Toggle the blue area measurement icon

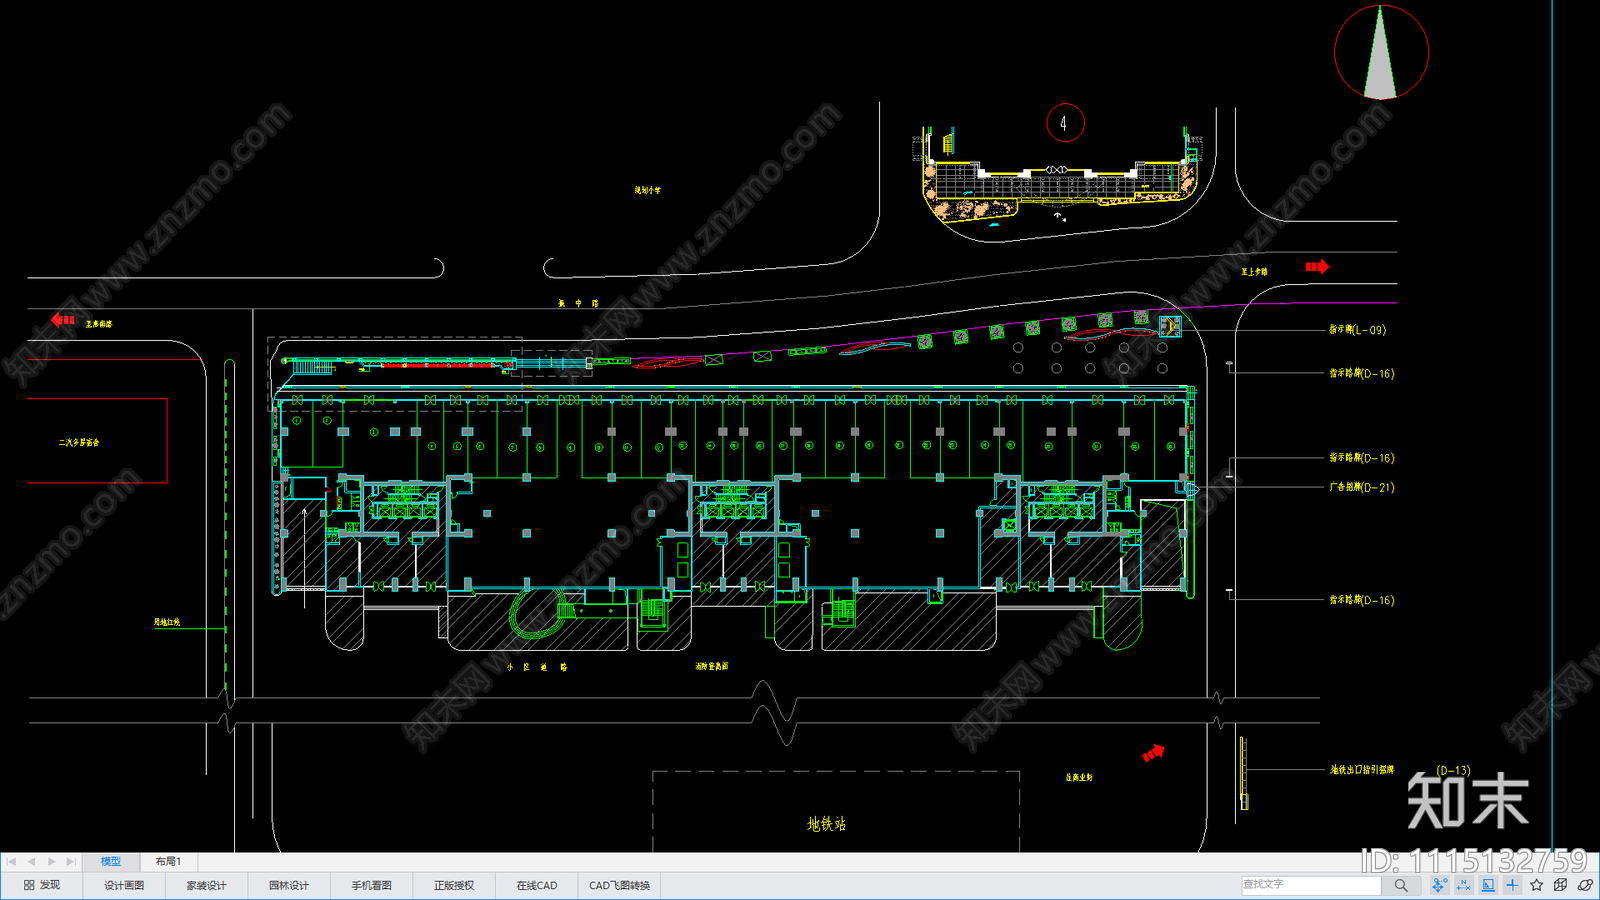pyautogui.click(x=1488, y=885)
